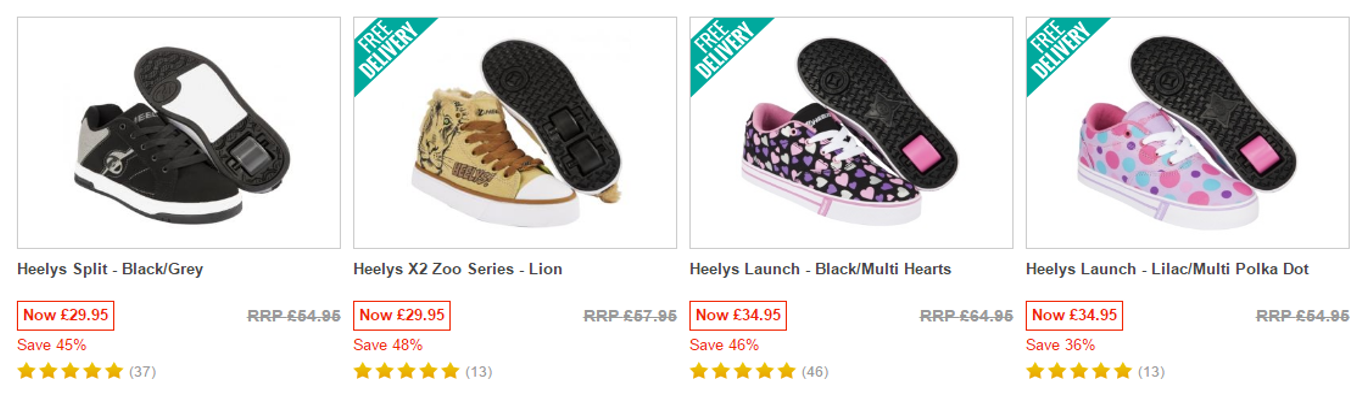Open Heelys Launch Black/Multi Hearts image
The height and width of the screenshot is (400, 1366).
851,132
